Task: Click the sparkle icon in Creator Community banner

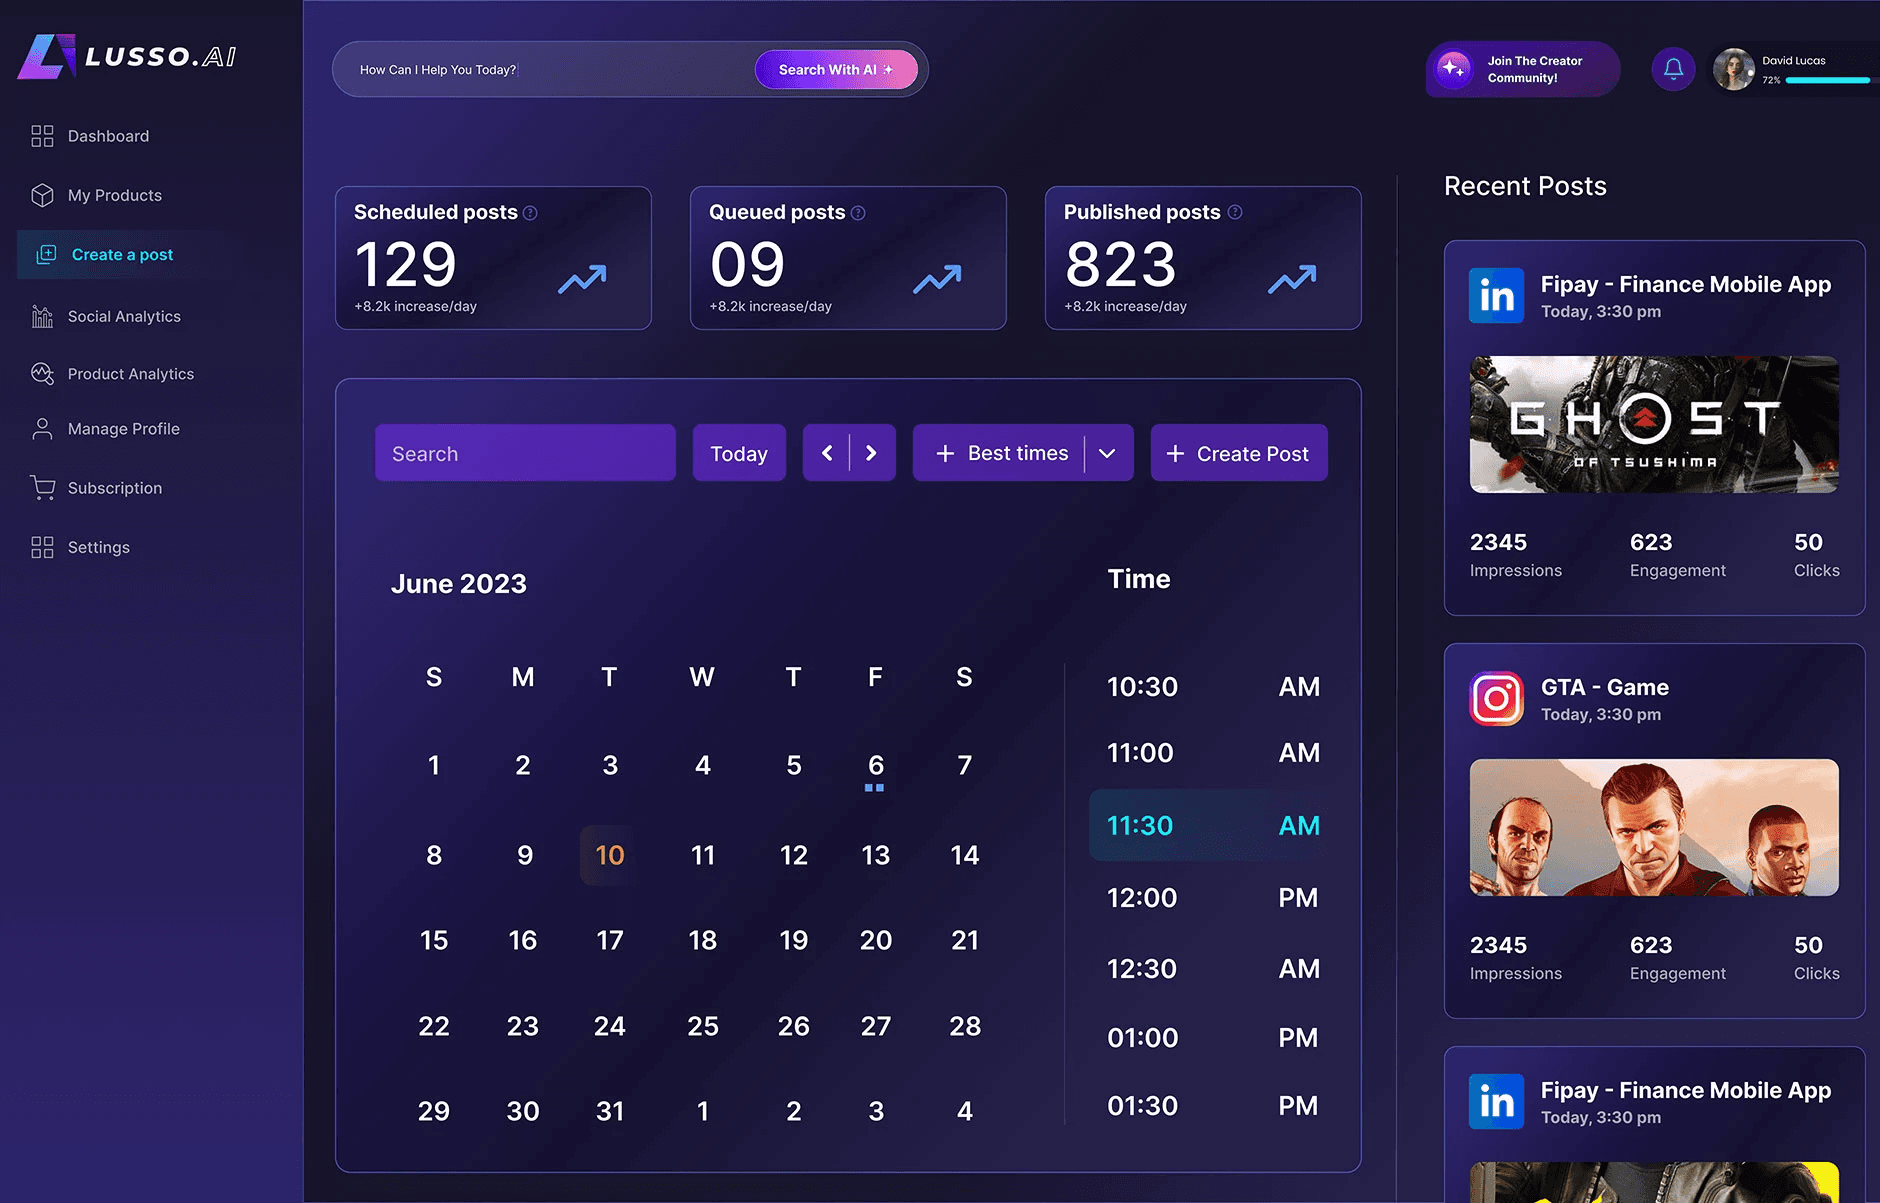Action: [1453, 69]
